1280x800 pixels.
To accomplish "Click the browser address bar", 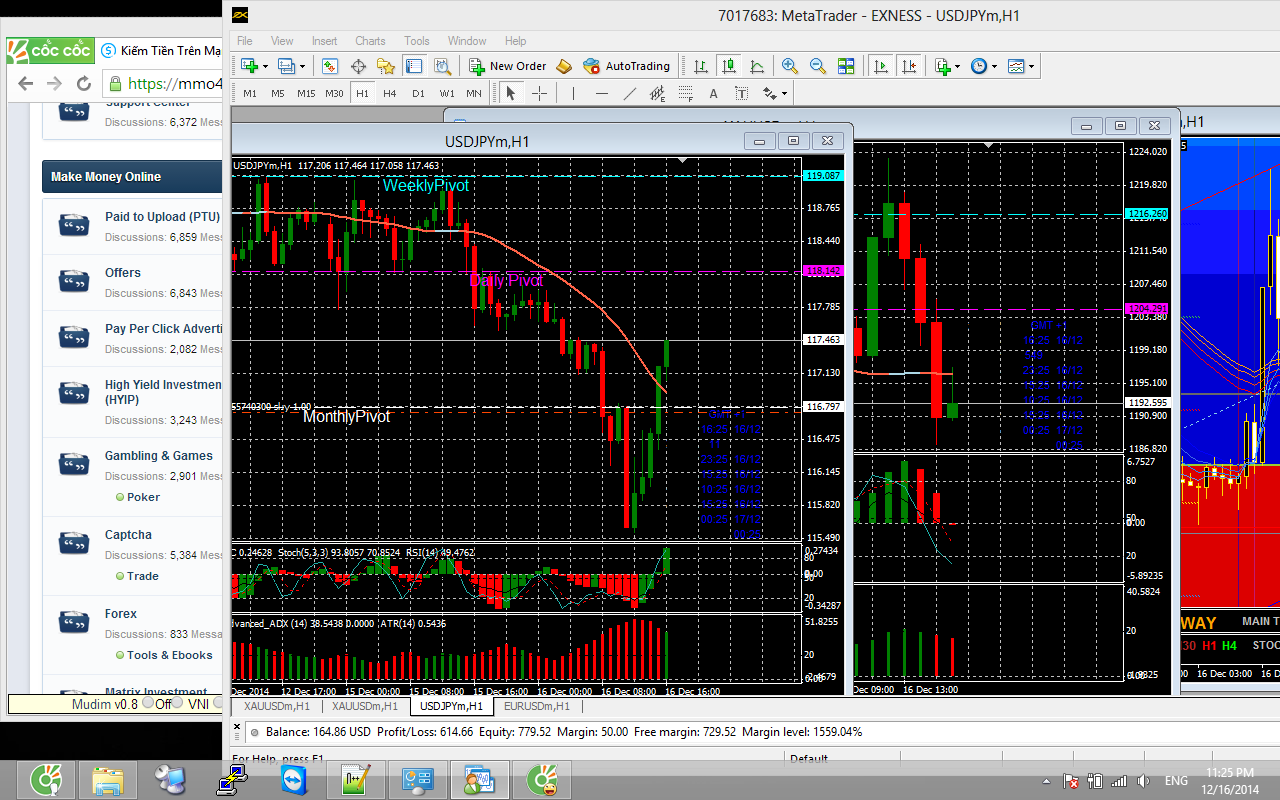I will pyautogui.click(x=162, y=84).
